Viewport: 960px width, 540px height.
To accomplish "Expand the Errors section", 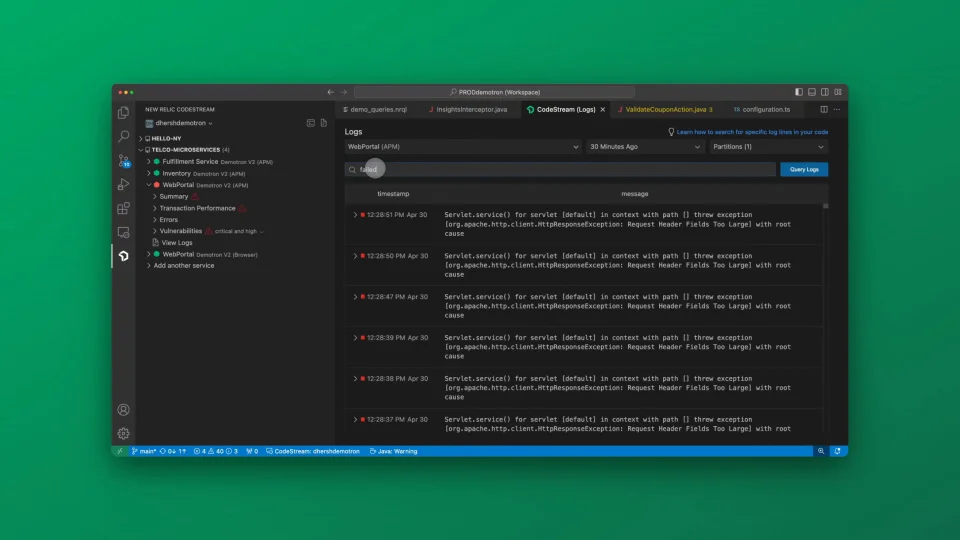I will click(x=155, y=219).
